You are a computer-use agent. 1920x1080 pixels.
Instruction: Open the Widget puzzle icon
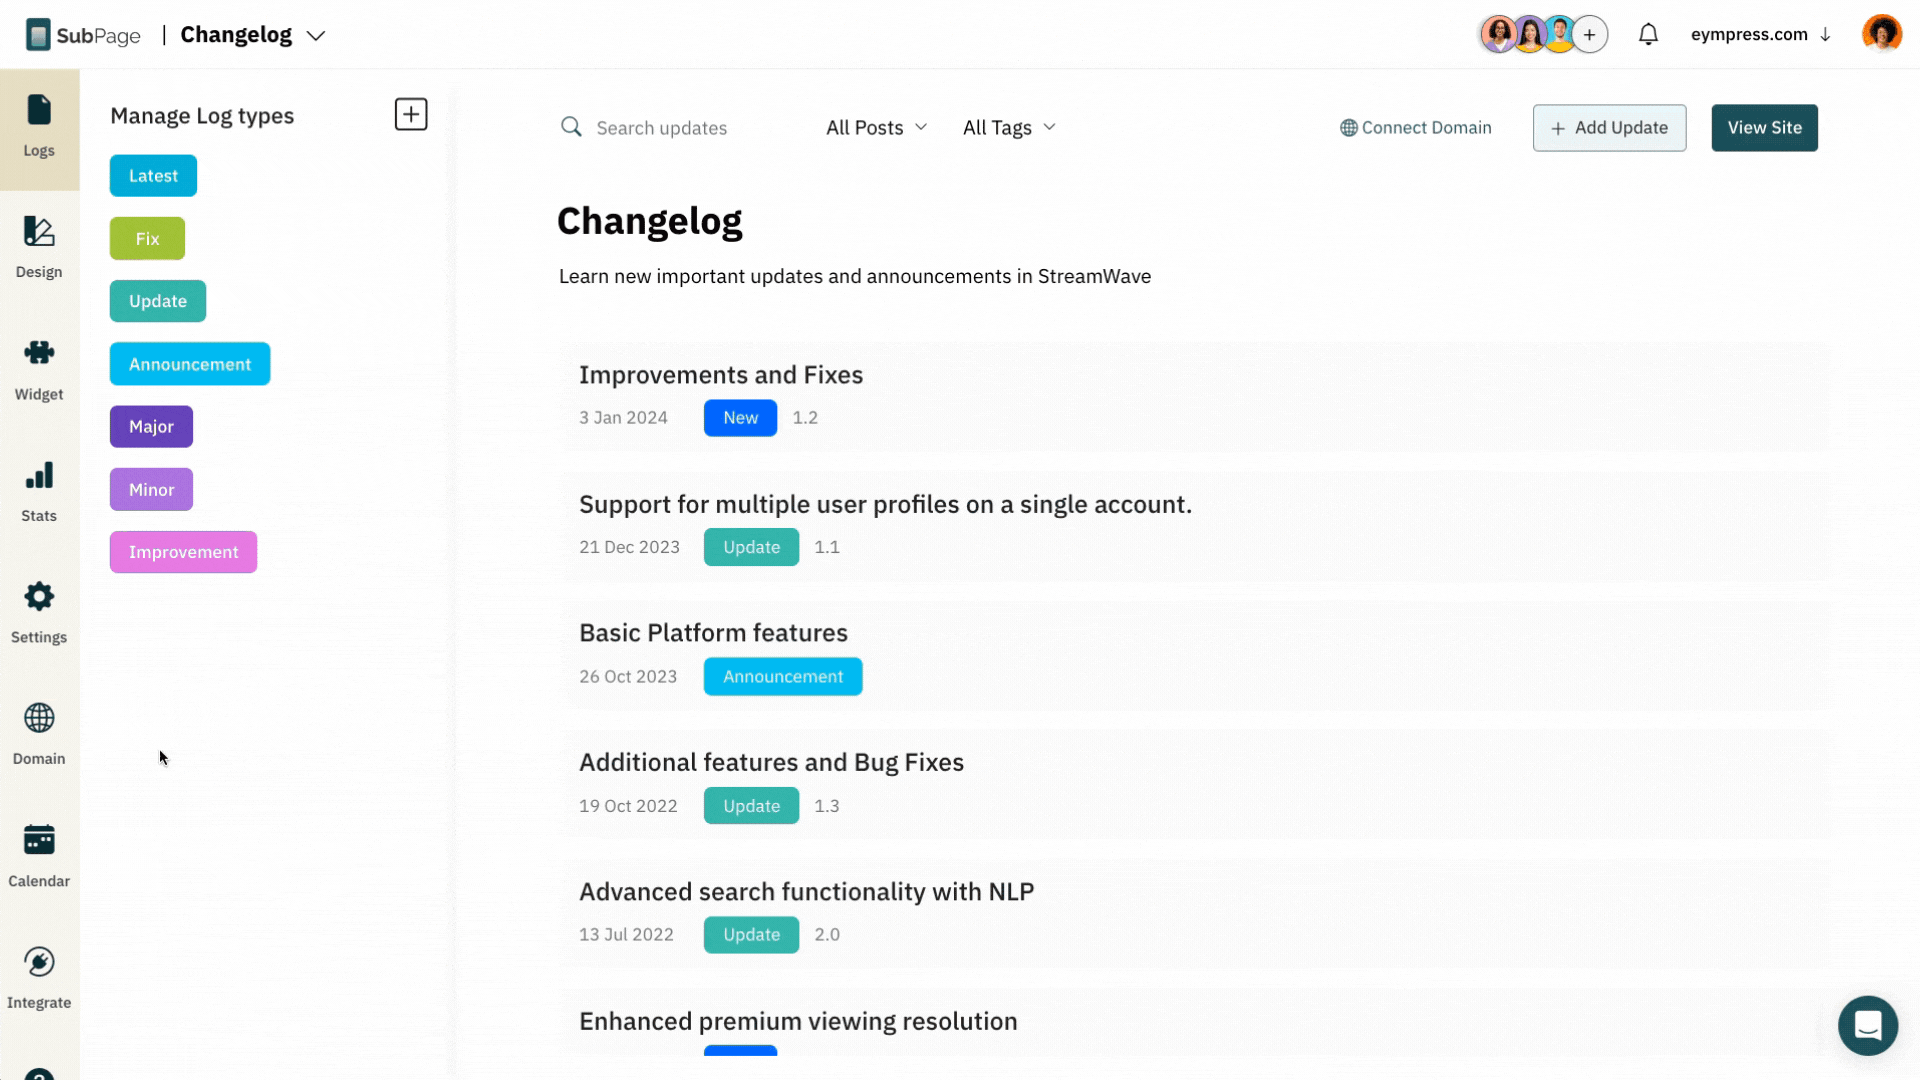[x=39, y=353]
